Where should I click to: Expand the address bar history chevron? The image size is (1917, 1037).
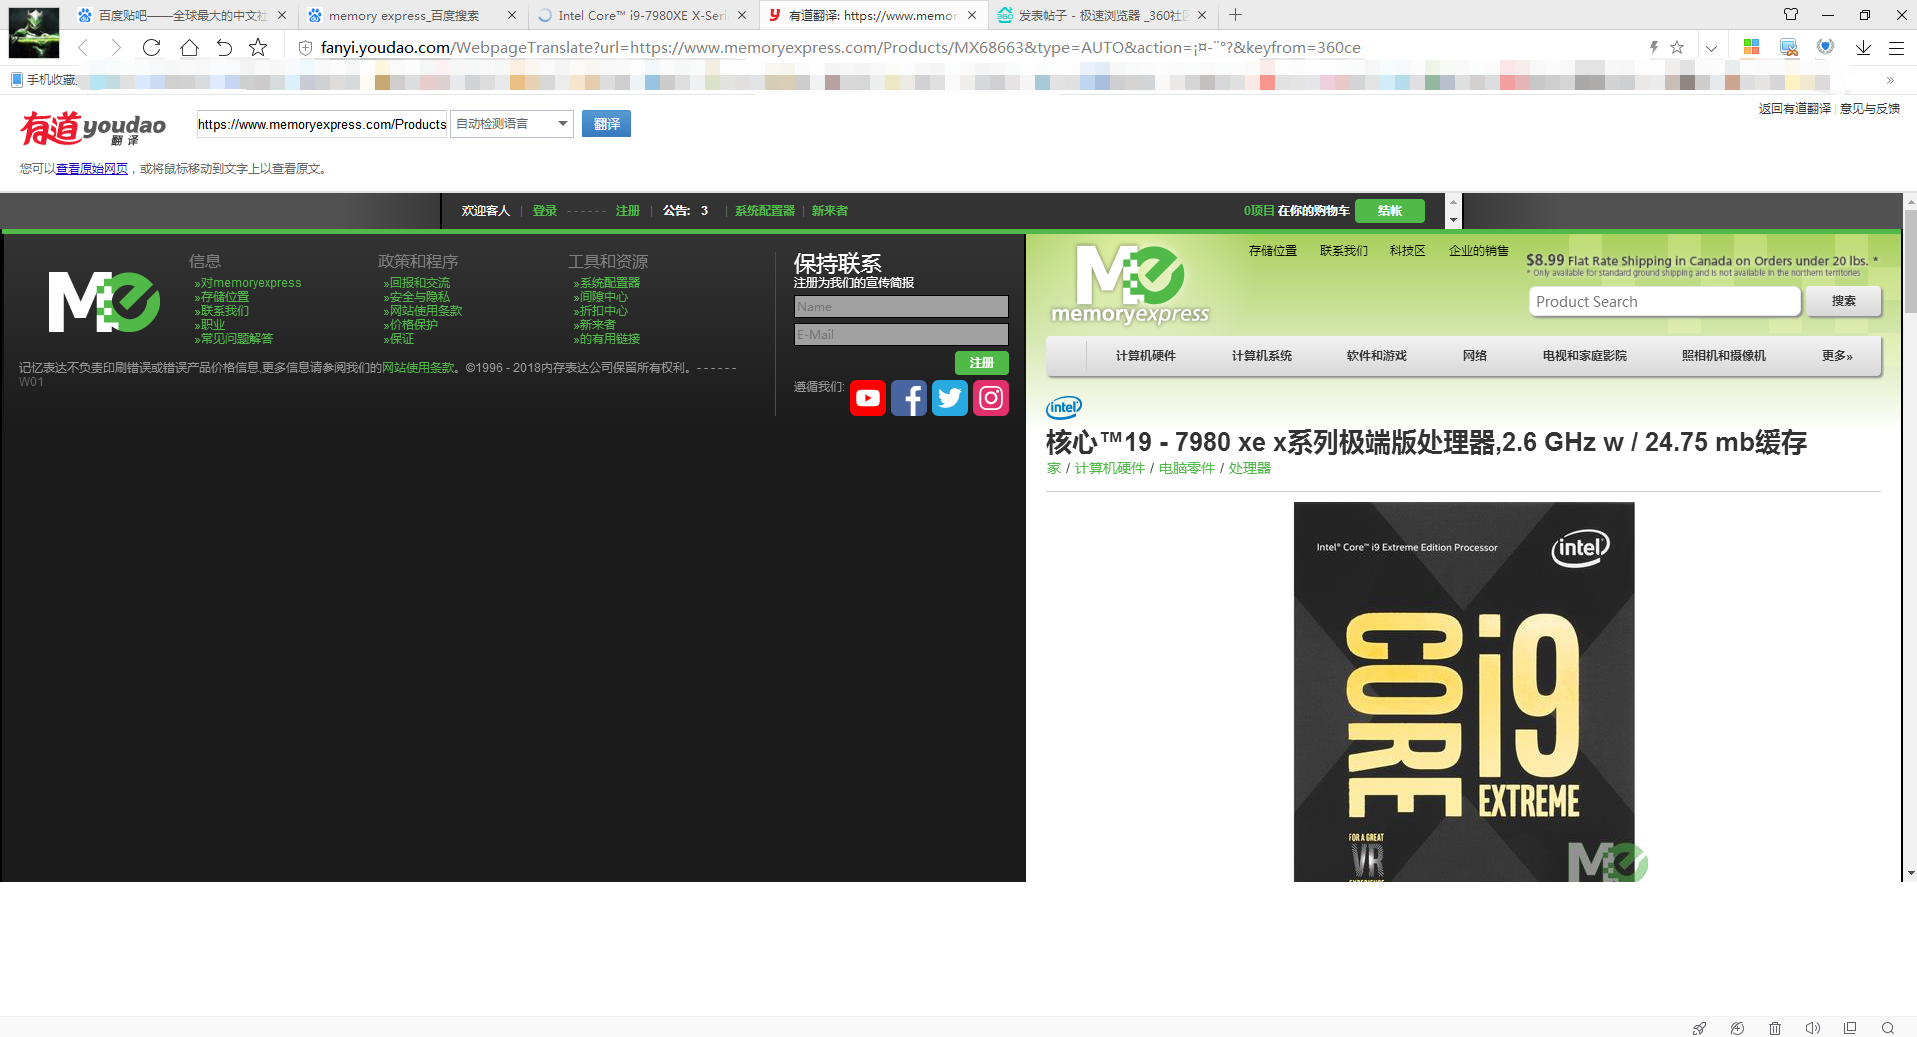(1711, 47)
